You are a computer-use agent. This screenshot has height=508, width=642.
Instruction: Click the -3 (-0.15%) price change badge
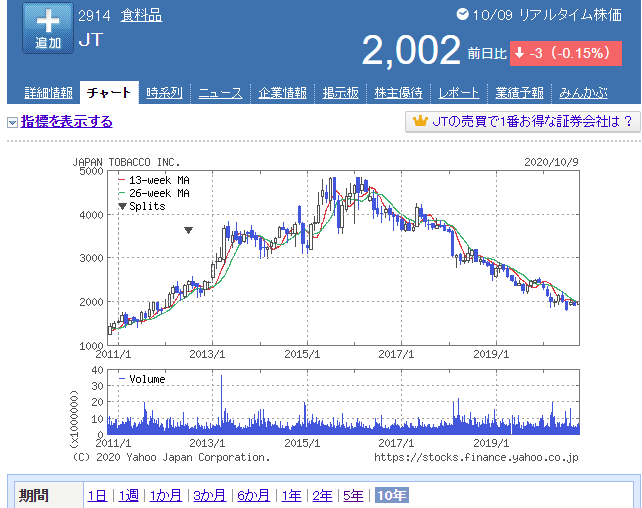click(565, 53)
